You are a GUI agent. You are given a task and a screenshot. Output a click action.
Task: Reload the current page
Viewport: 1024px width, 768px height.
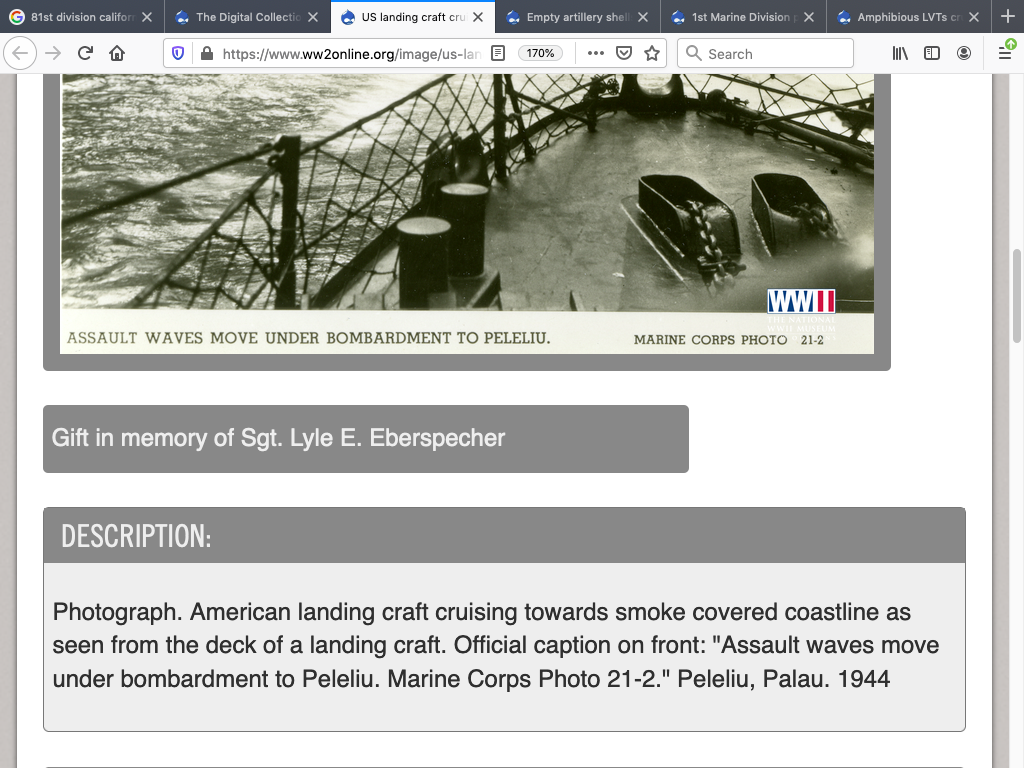tap(85, 53)
